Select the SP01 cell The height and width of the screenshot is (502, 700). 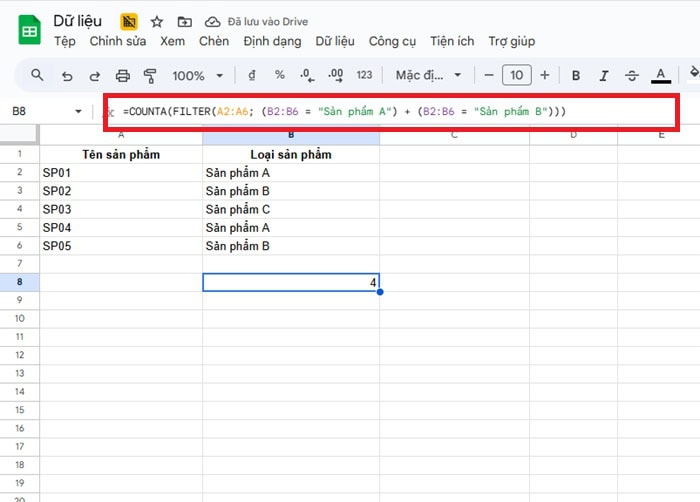click(x=121, y=173)
